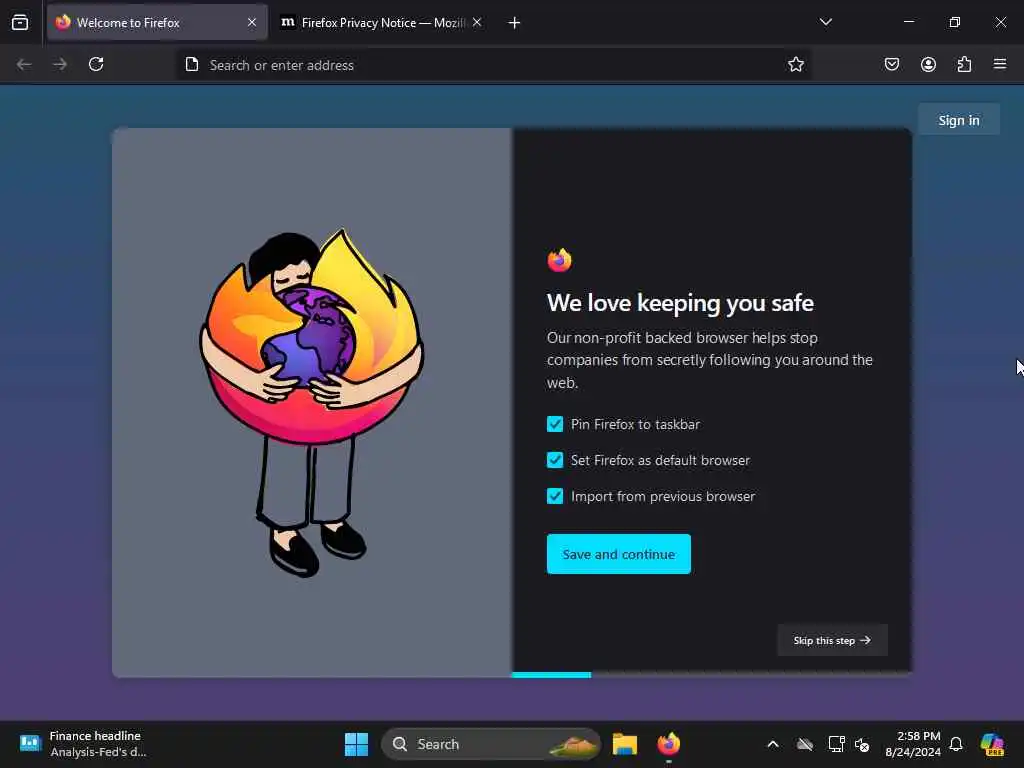Go back to the previous page
Screen dimensions: 1024x768
click(24, 64)
